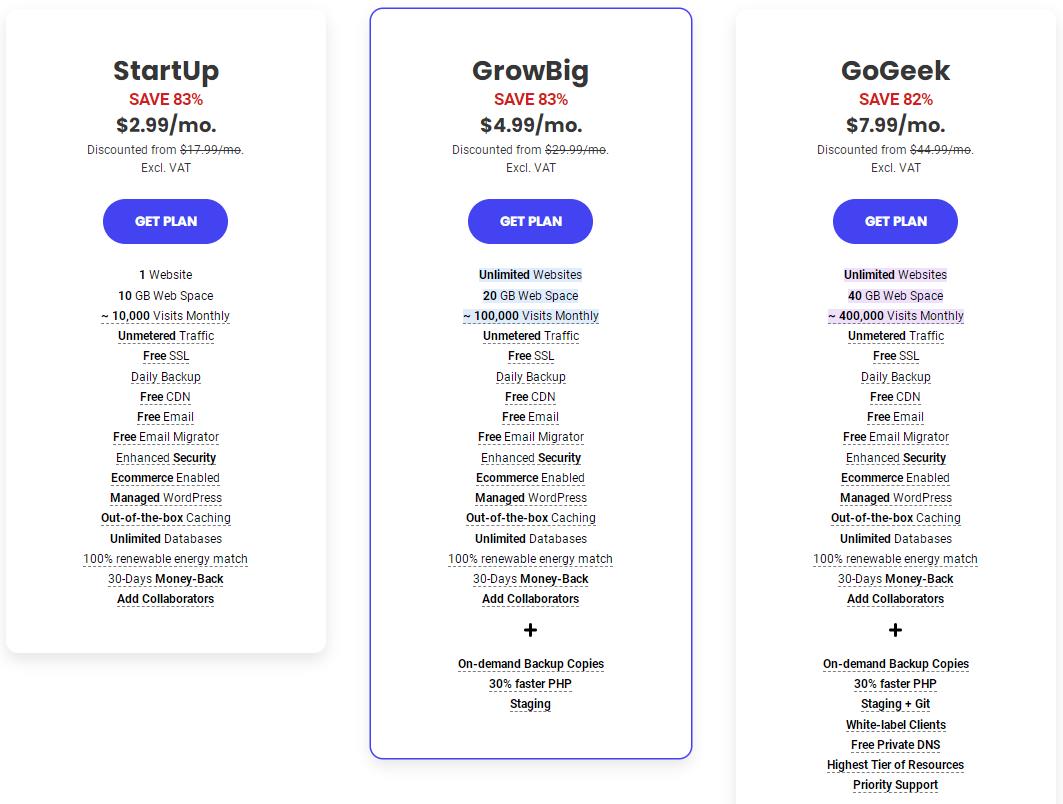
Task: Open Free CDN details under GoGeek
Action: coord(895,397)
